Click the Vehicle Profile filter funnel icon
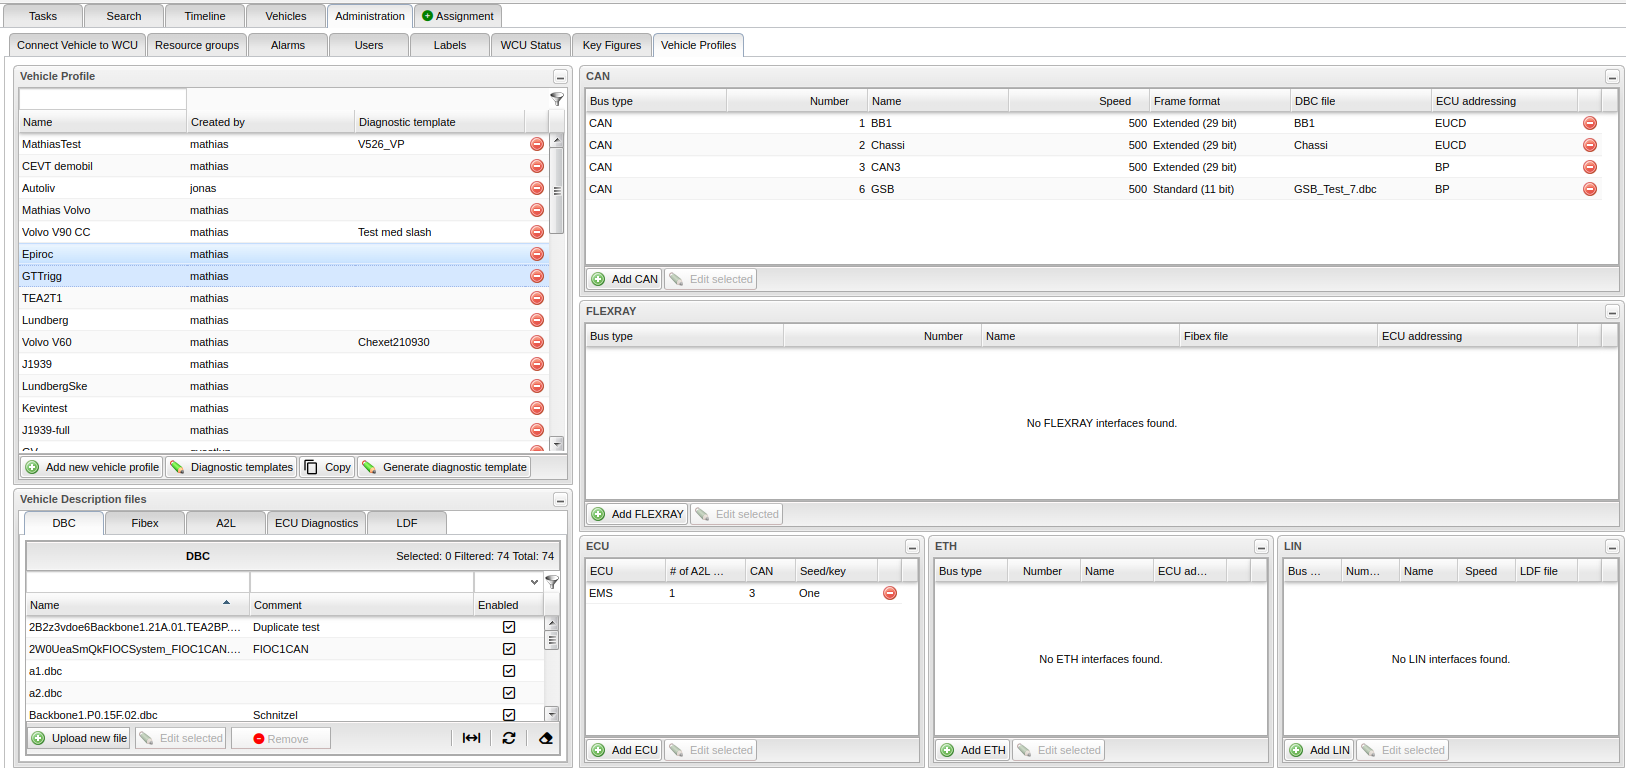The height and width of the screenshot is (768, 1626). point(557,99)
